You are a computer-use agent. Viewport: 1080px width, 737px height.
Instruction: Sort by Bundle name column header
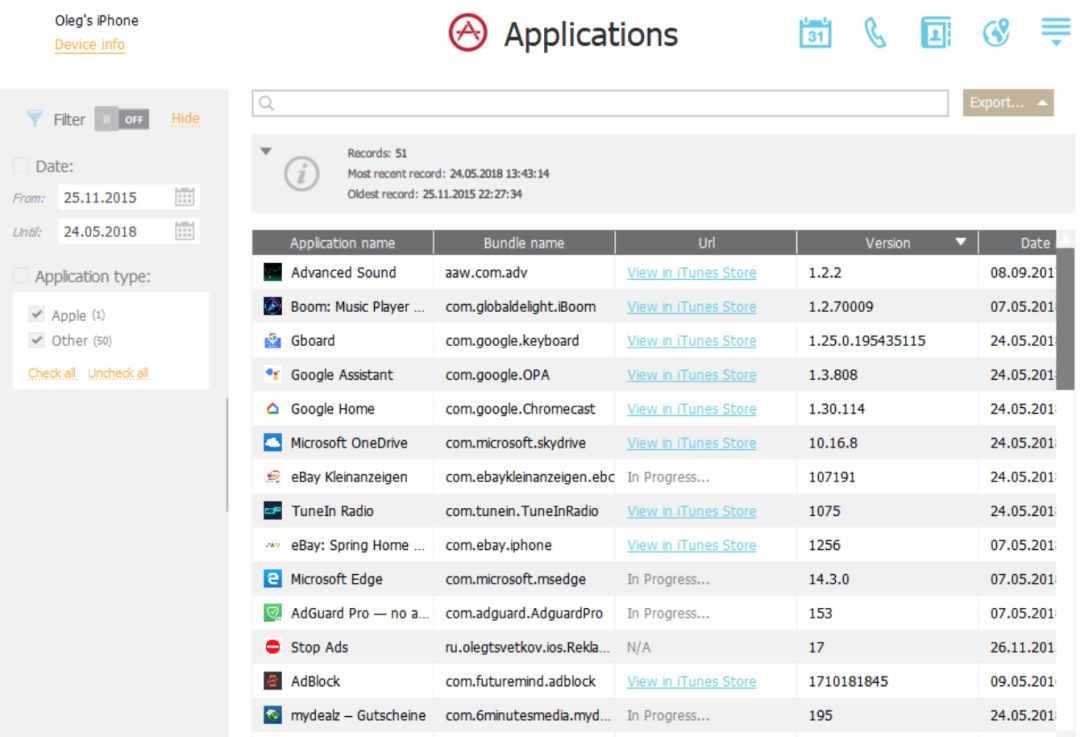[523, 242]
